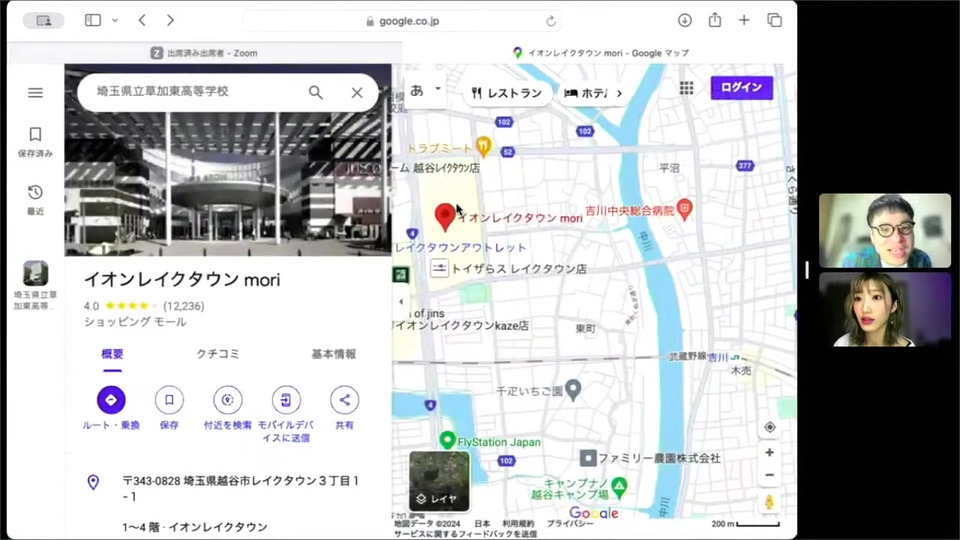
Task: Click the Safari share icon
Action: 714,20
